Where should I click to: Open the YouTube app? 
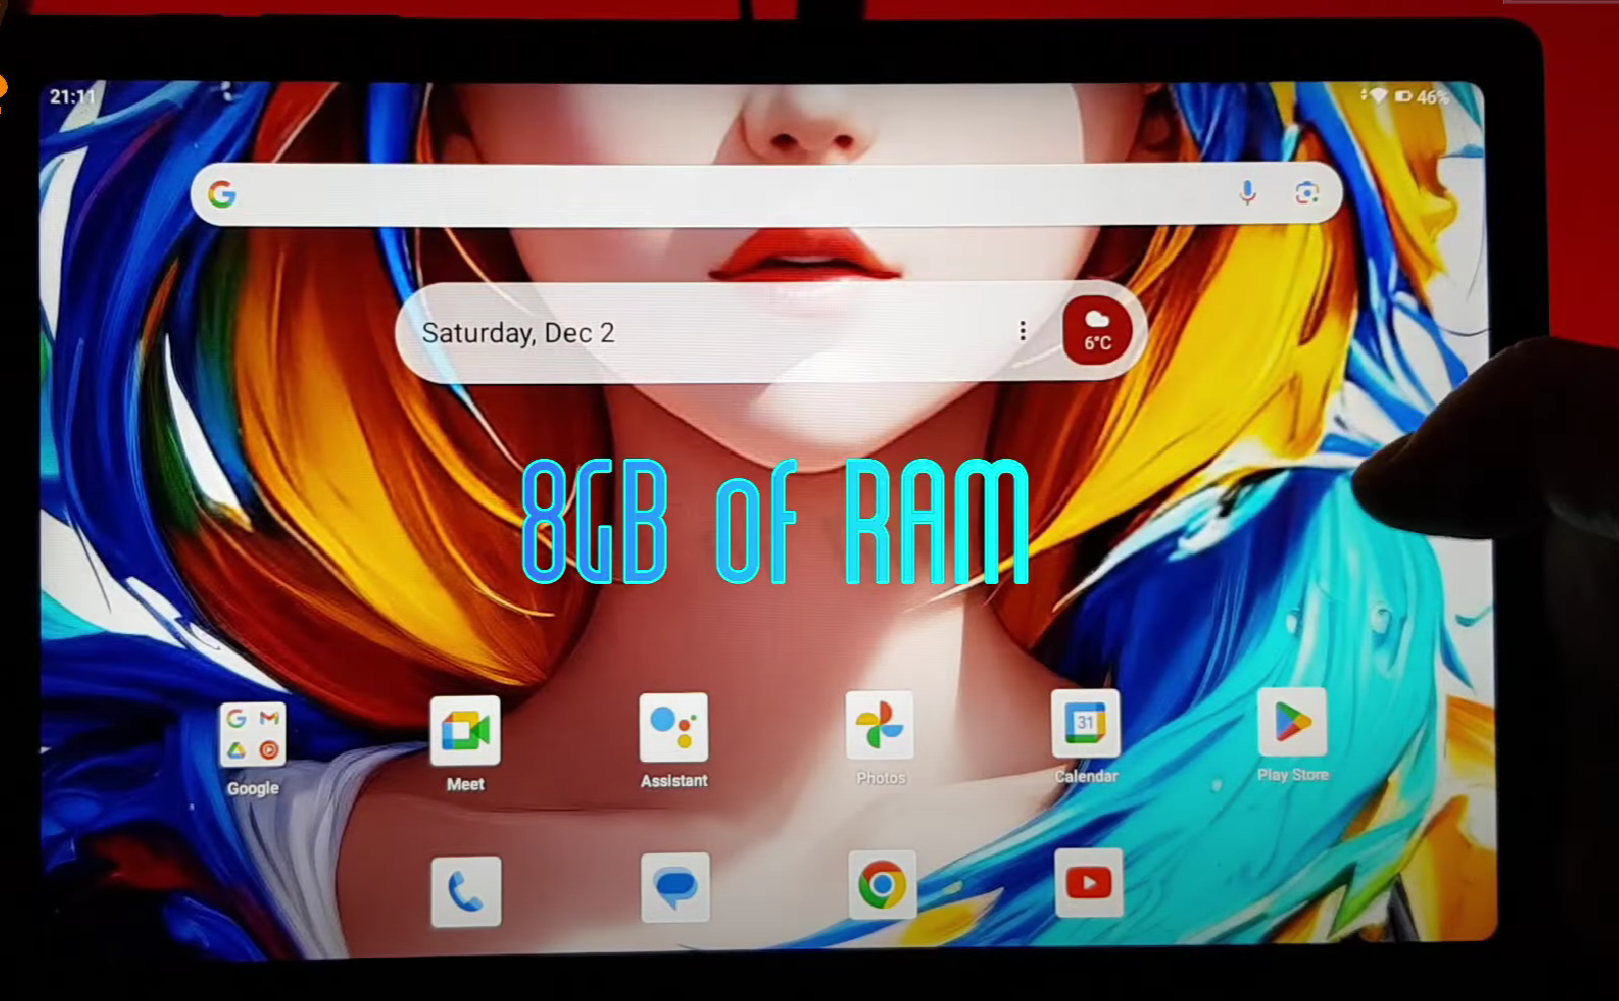point(1088,883)
